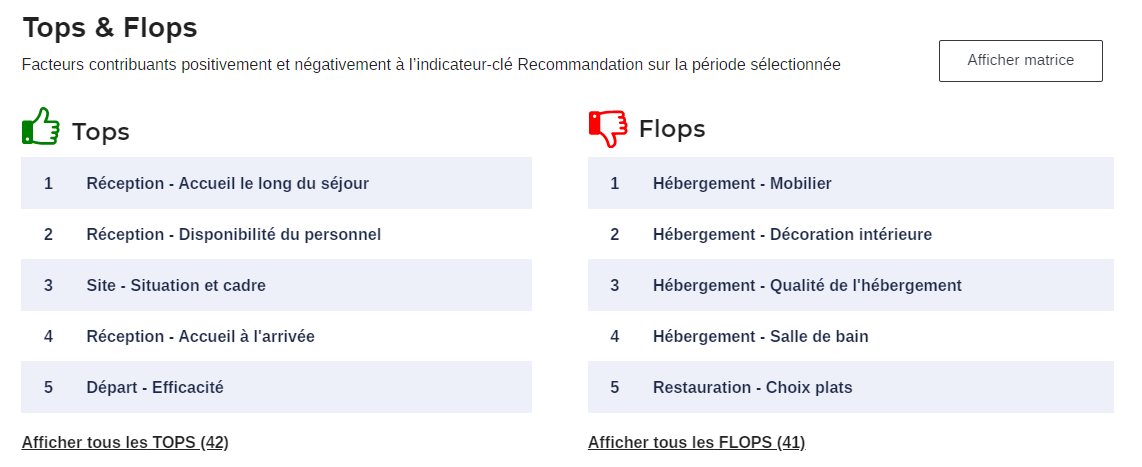The image size is (1142, 467).
Task: Select Hébergement - Mobilier flop row
Action: click(x=742, y=183)
